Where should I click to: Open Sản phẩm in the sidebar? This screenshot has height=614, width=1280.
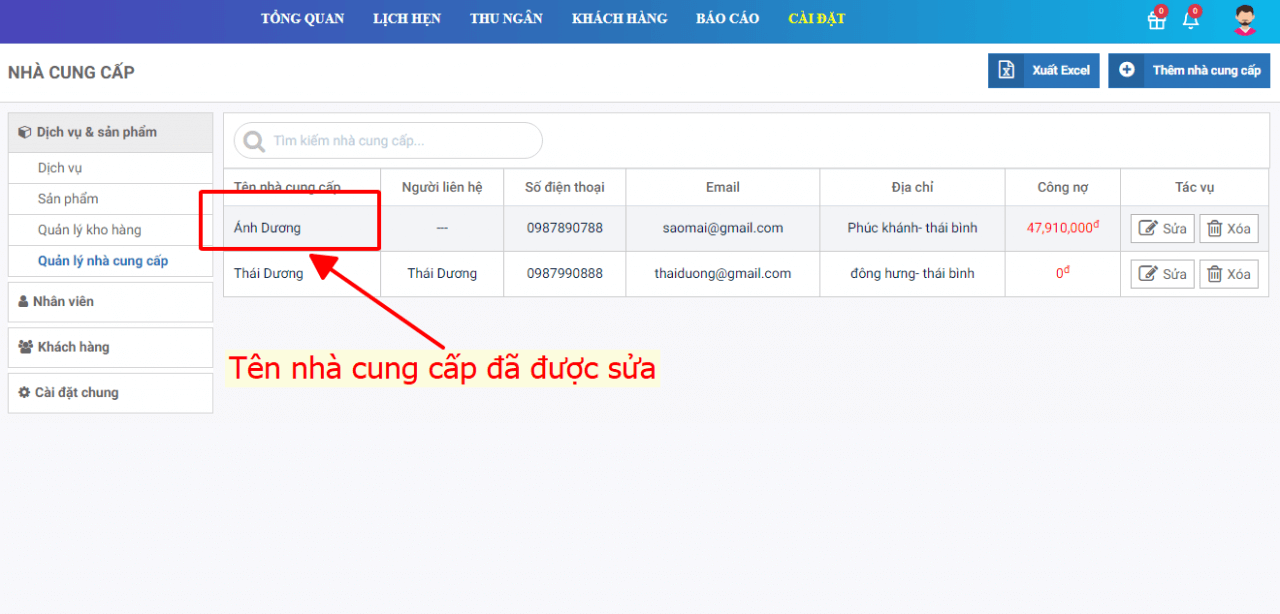[68, 199]
